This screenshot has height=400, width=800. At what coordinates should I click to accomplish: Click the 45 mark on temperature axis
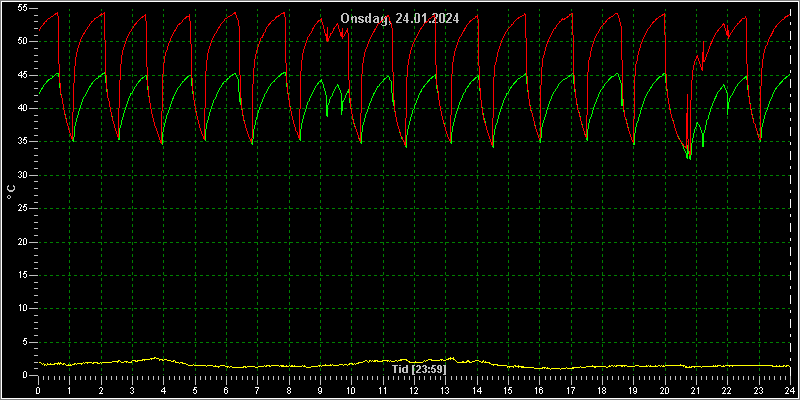point(21,75)
